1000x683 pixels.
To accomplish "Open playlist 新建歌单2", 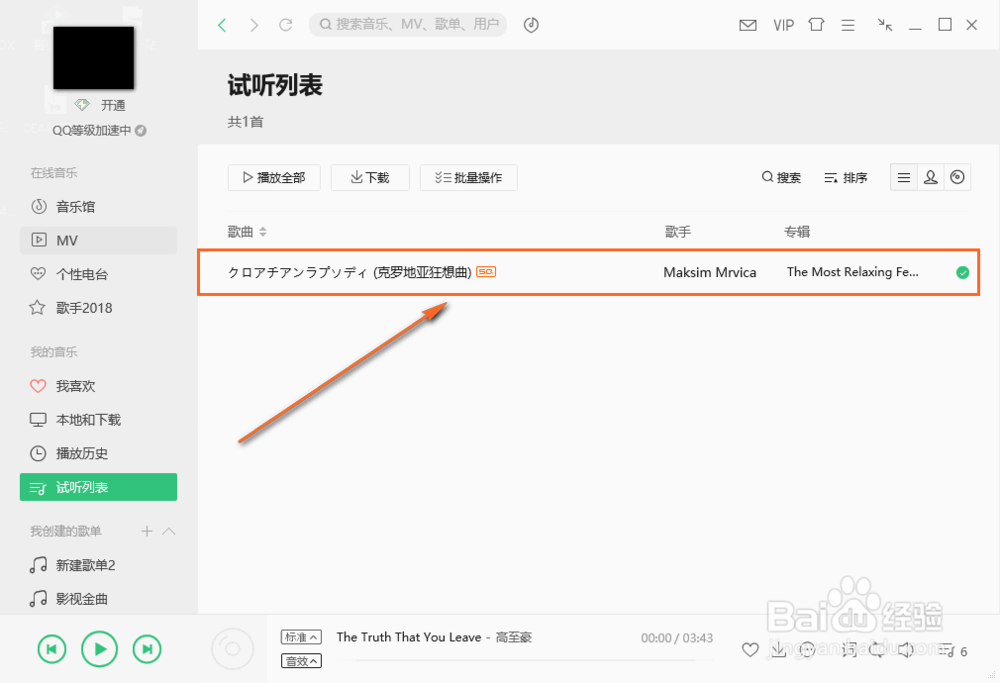I will tap(98, 565).
